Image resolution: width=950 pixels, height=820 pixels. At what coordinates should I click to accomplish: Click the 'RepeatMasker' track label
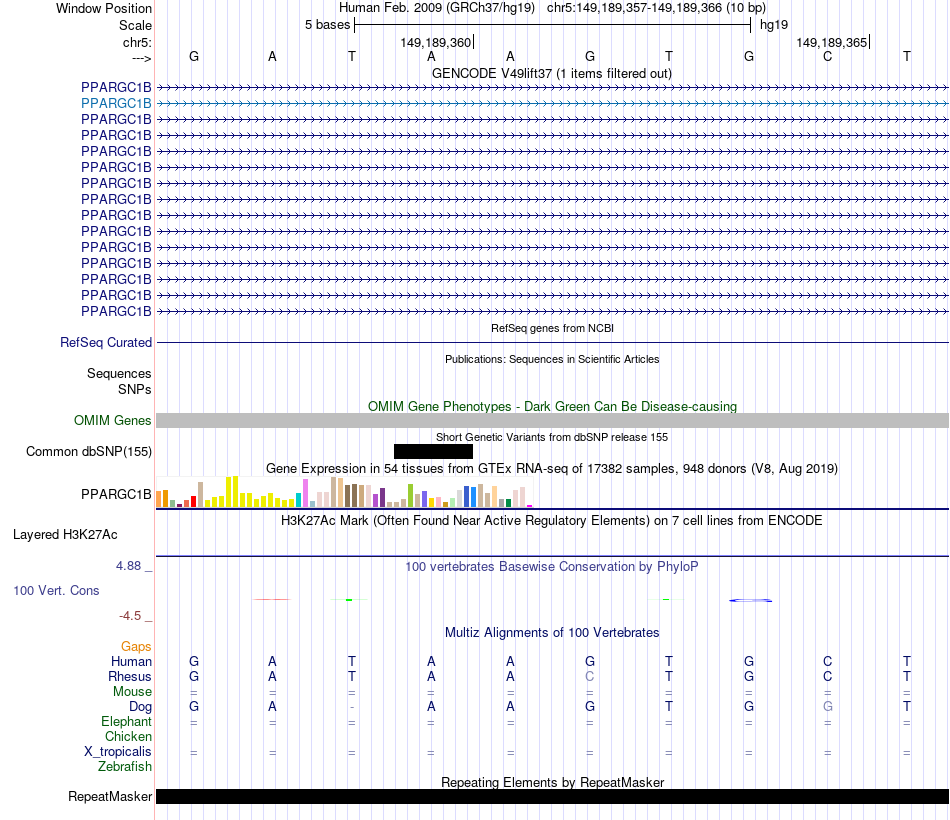tap(110, 796)
